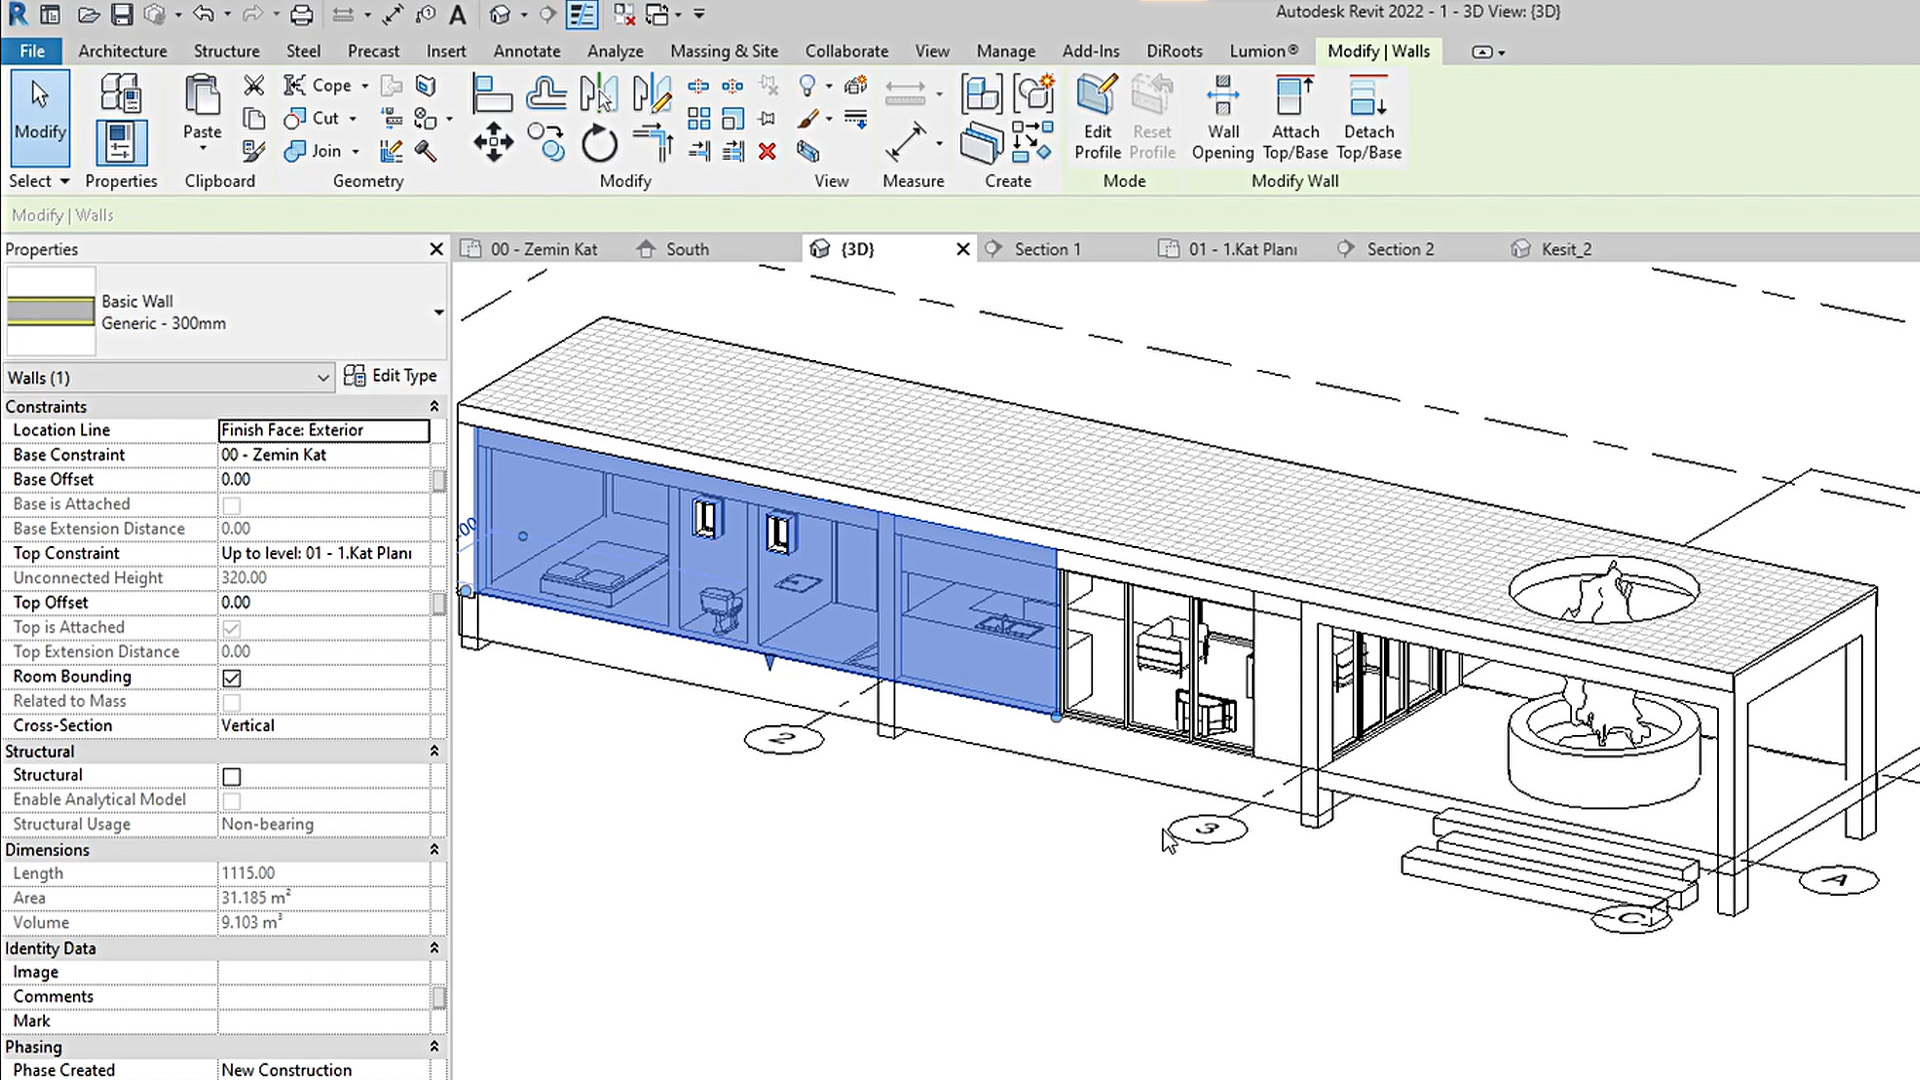
Task: Close the {3D} view tab
Action: point(963,249)
